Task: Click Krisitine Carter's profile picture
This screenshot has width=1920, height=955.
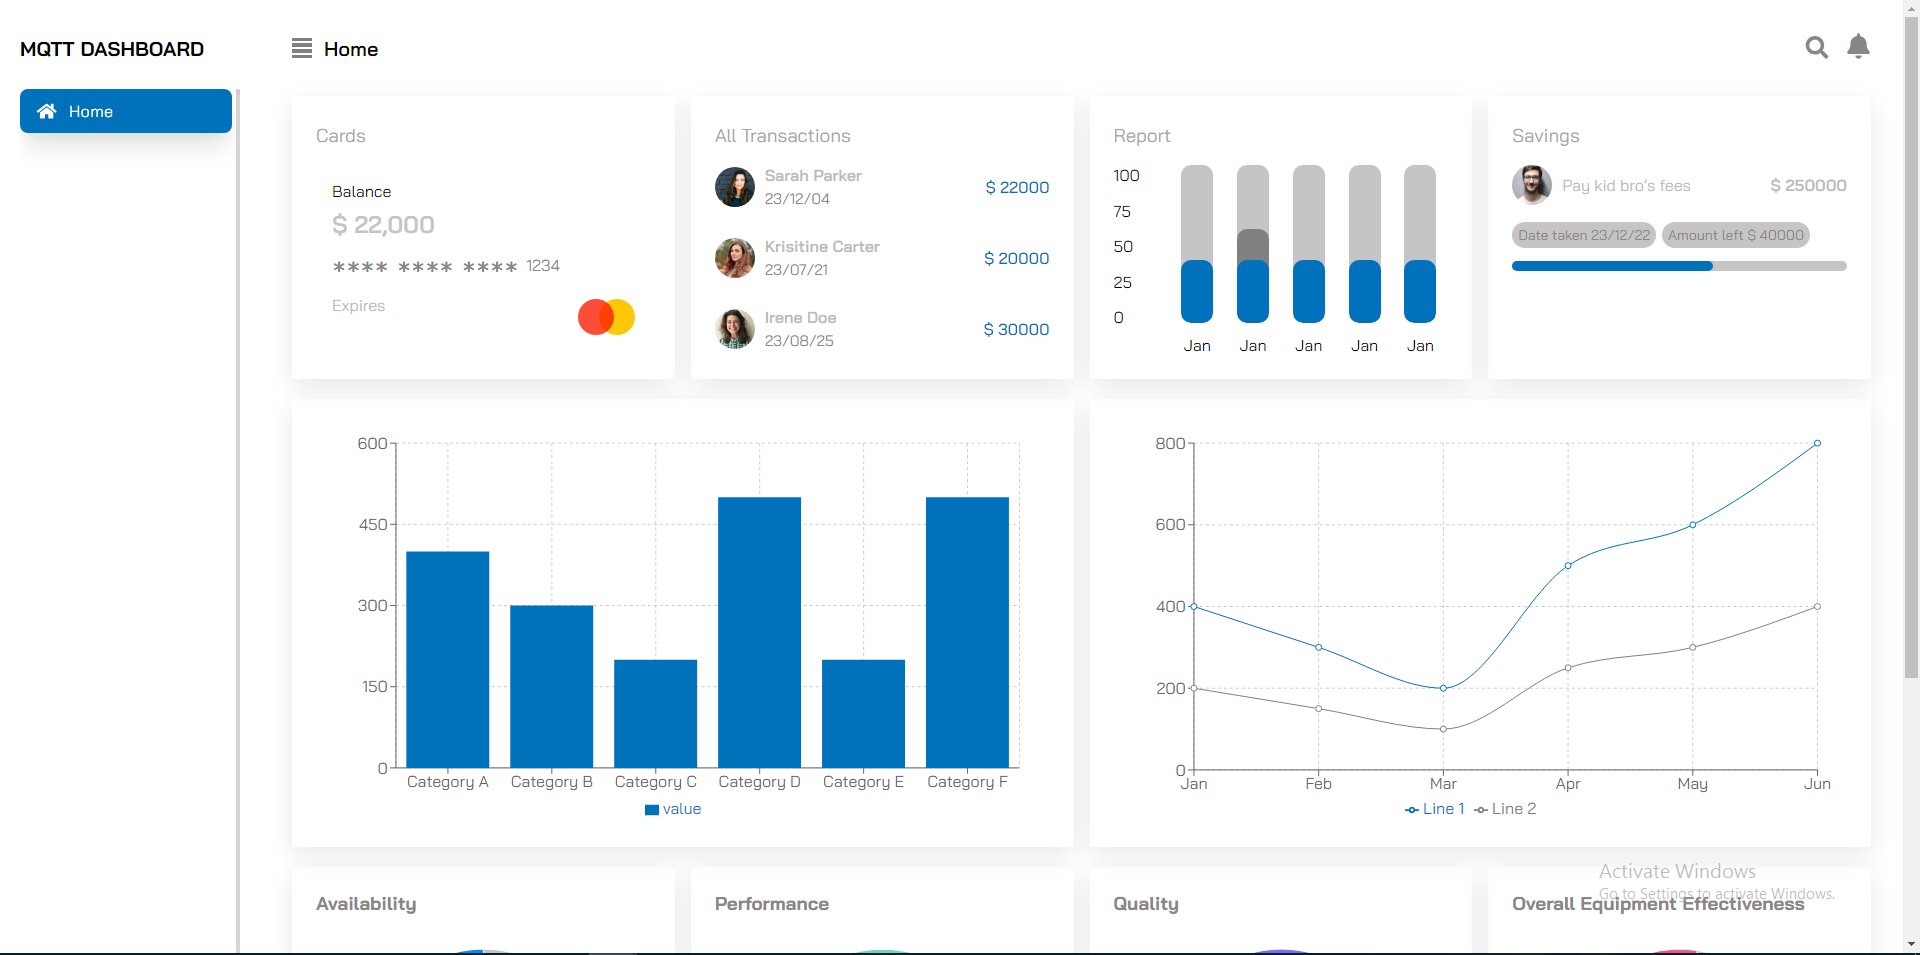Action: (x=734, y=258)
